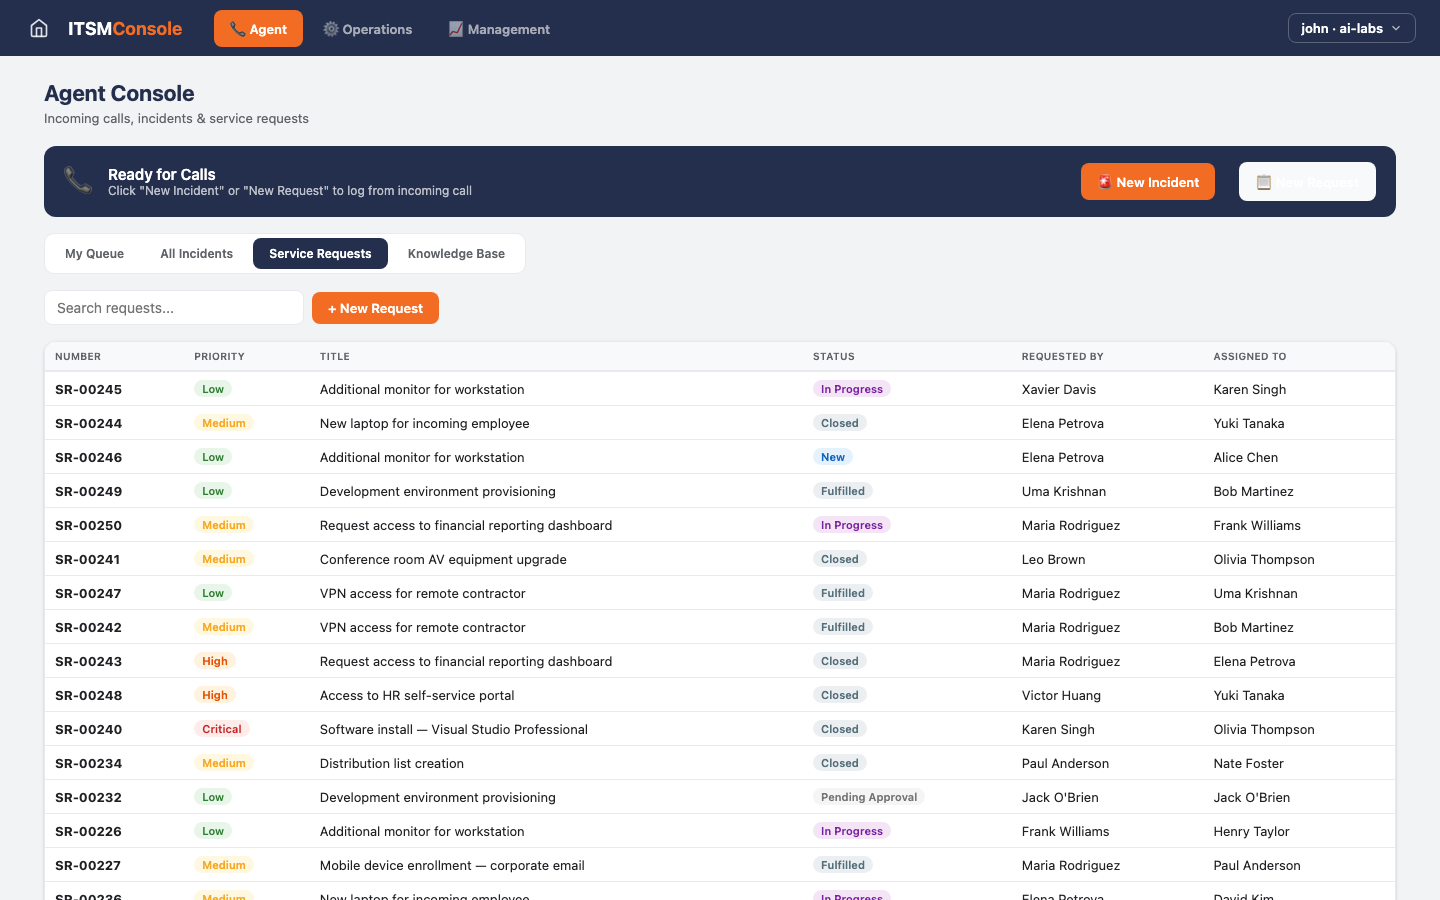Switch to the All Incidents tab
1440x900 pixels.
click(x=196, y=253)
